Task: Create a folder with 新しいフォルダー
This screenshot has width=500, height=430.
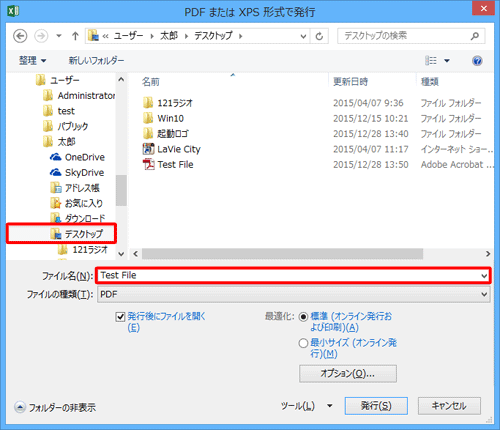Action: coord(96,61)
